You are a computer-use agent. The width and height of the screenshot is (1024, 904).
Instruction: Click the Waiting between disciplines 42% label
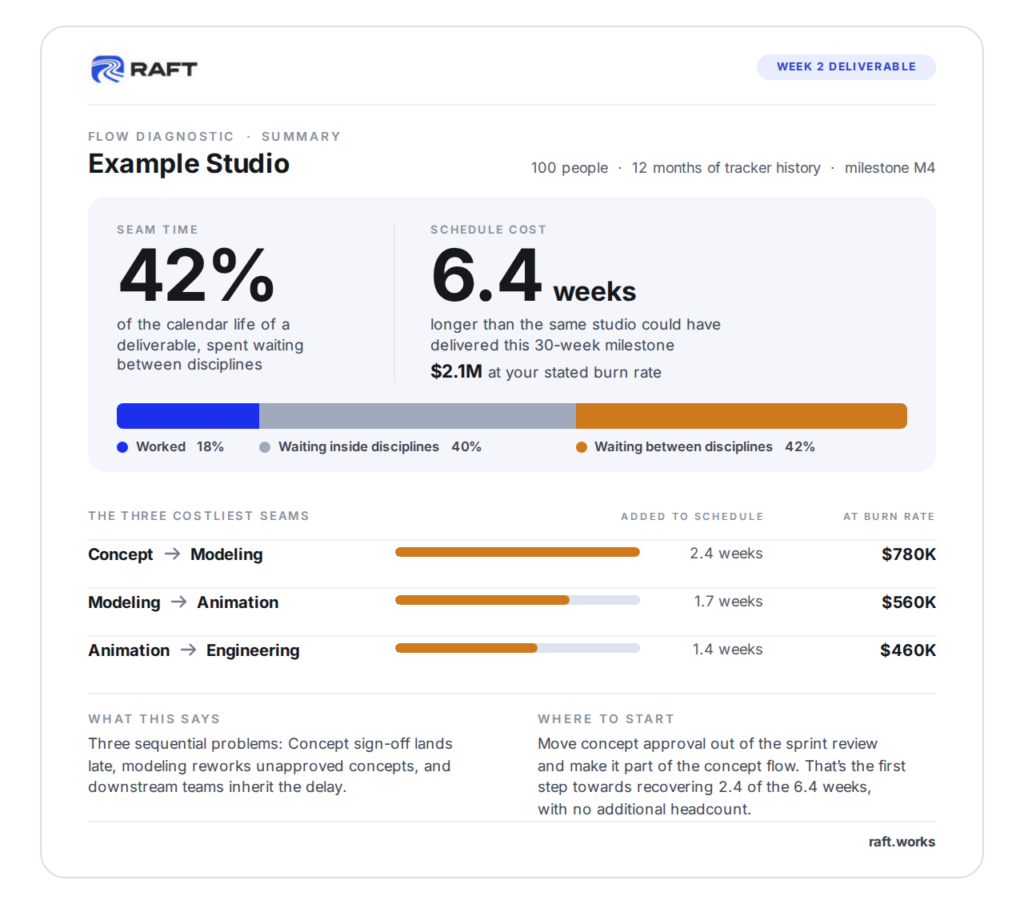[x=705, y=447]
